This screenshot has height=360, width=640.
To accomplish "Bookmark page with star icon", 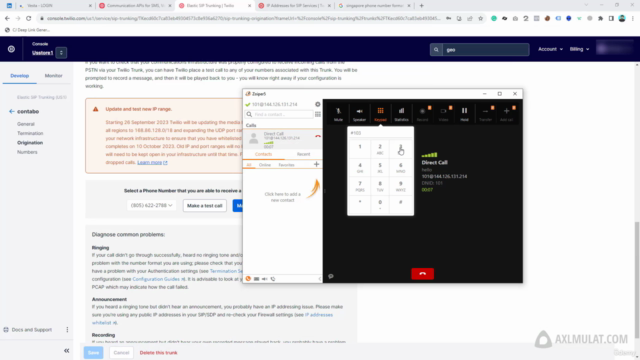I will coord(480,18).
